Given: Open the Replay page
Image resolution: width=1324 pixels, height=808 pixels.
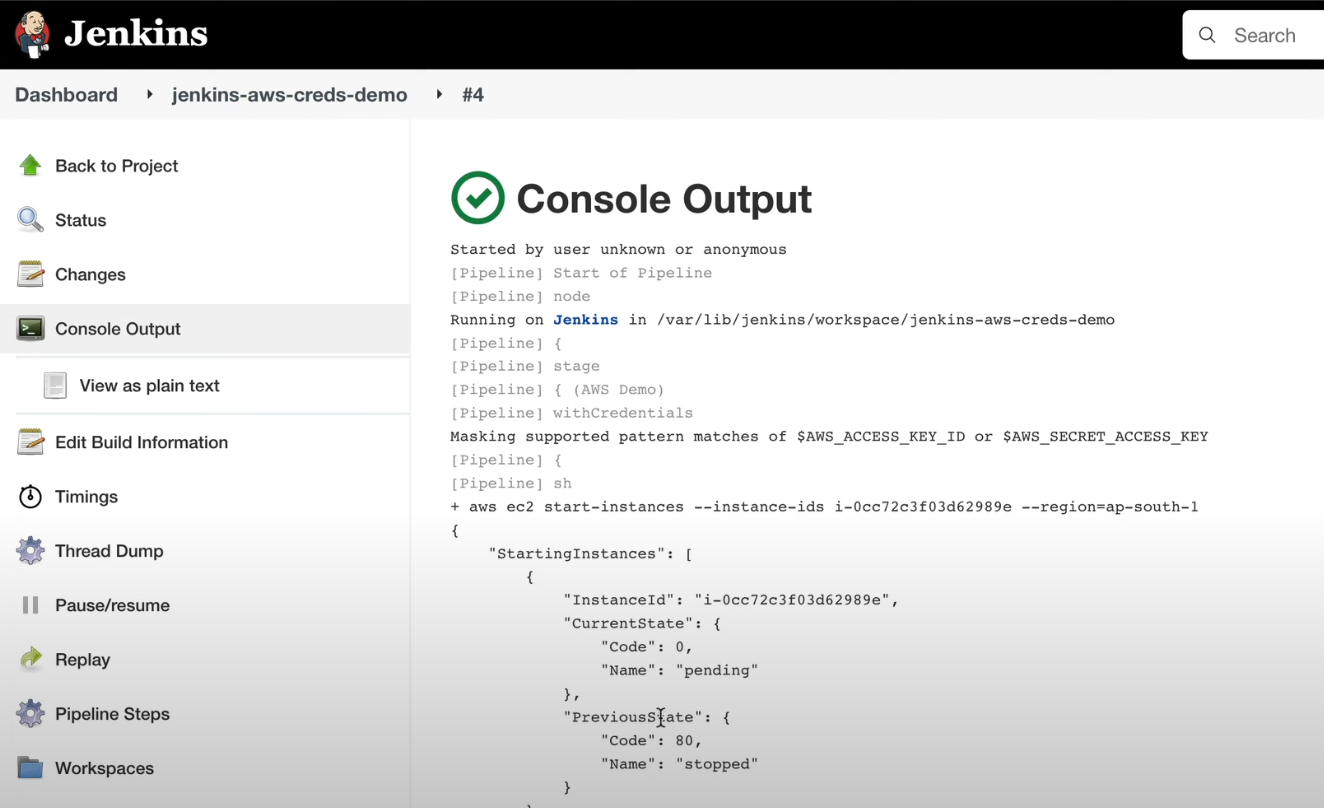Looking at the screenshot, I should pos(83,660).
